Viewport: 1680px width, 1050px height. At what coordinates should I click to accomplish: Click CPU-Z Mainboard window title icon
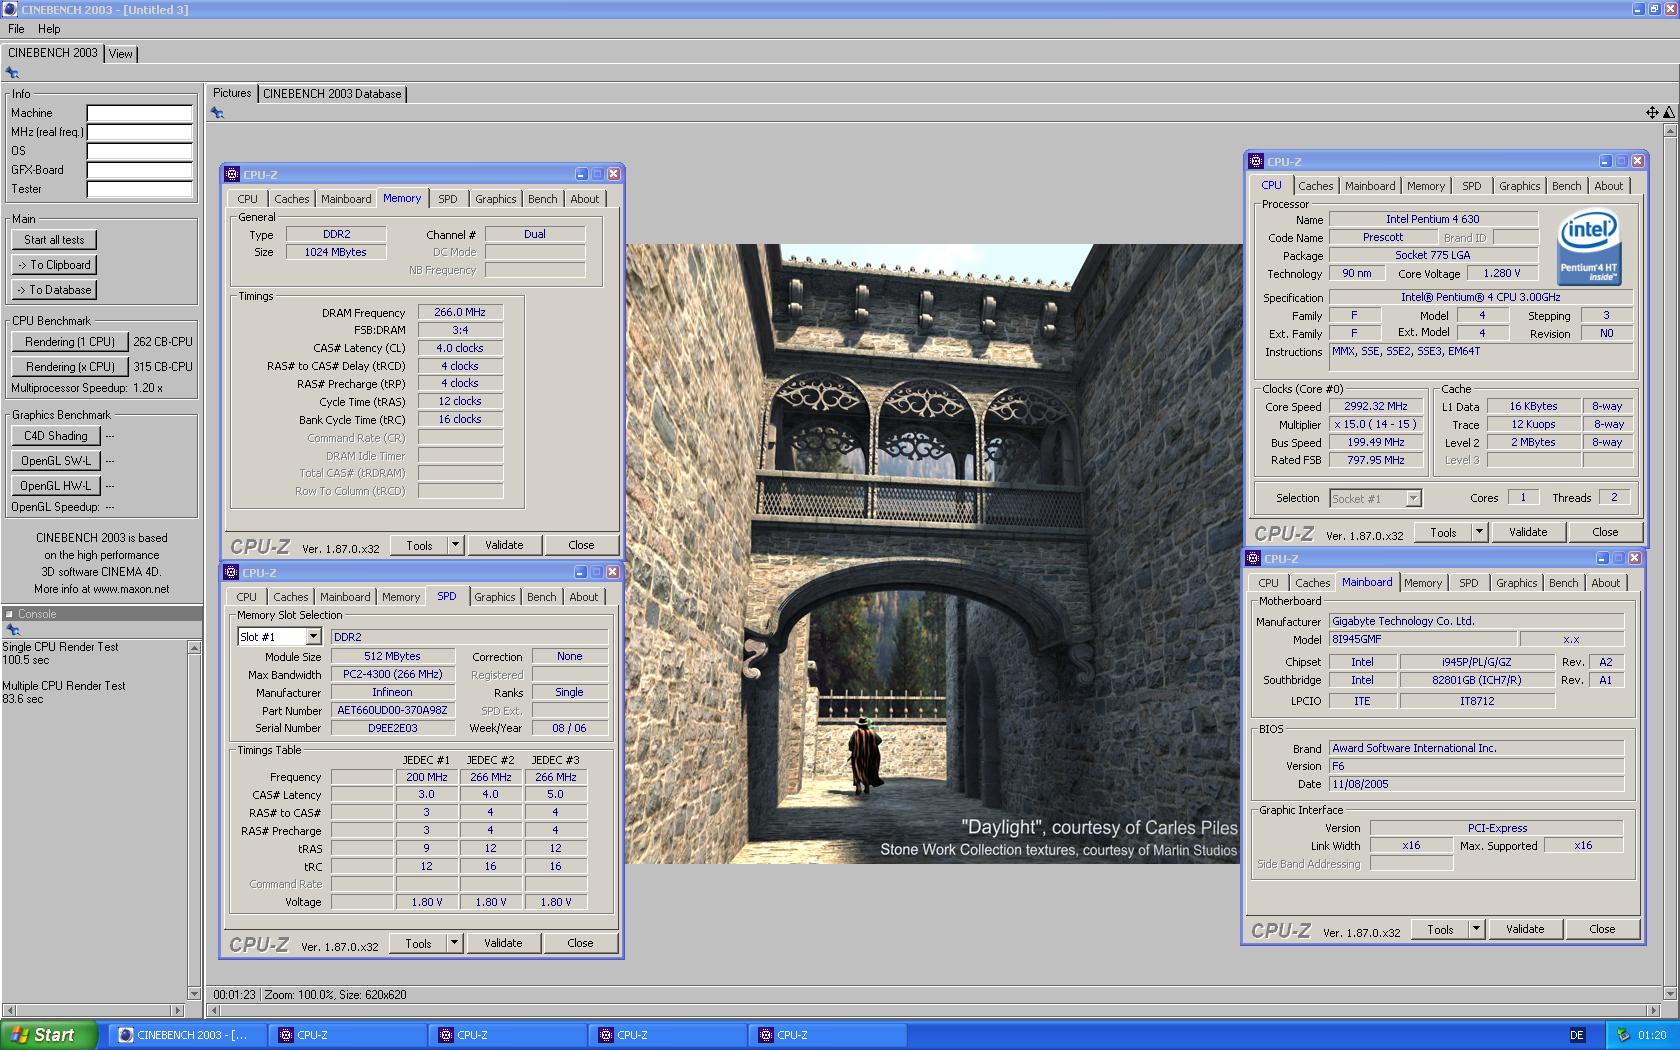[x=1253, y=558]
